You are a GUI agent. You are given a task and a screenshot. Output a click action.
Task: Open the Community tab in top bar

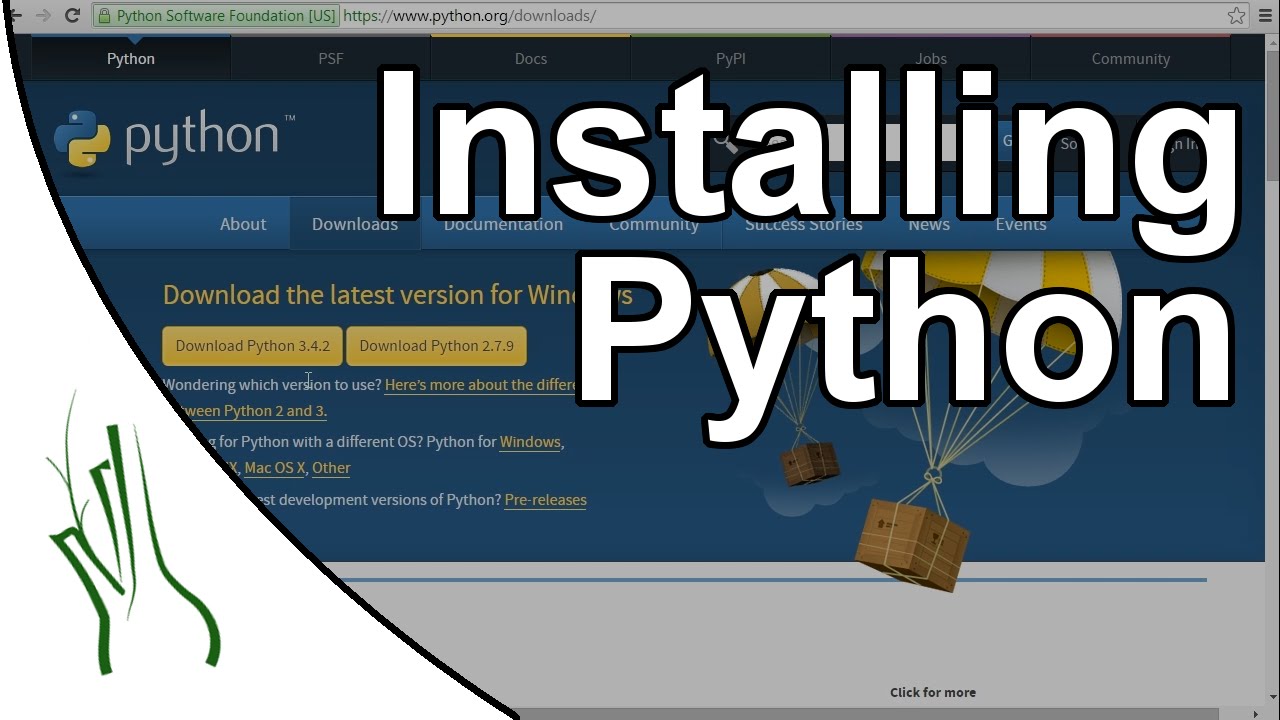(x=1131, y=58)
